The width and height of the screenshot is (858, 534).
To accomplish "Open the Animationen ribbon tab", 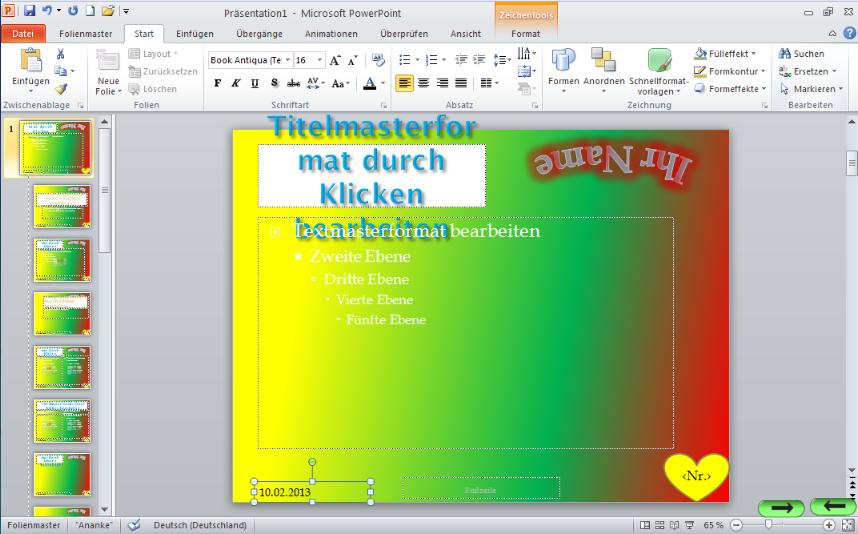I will [331, 33].
